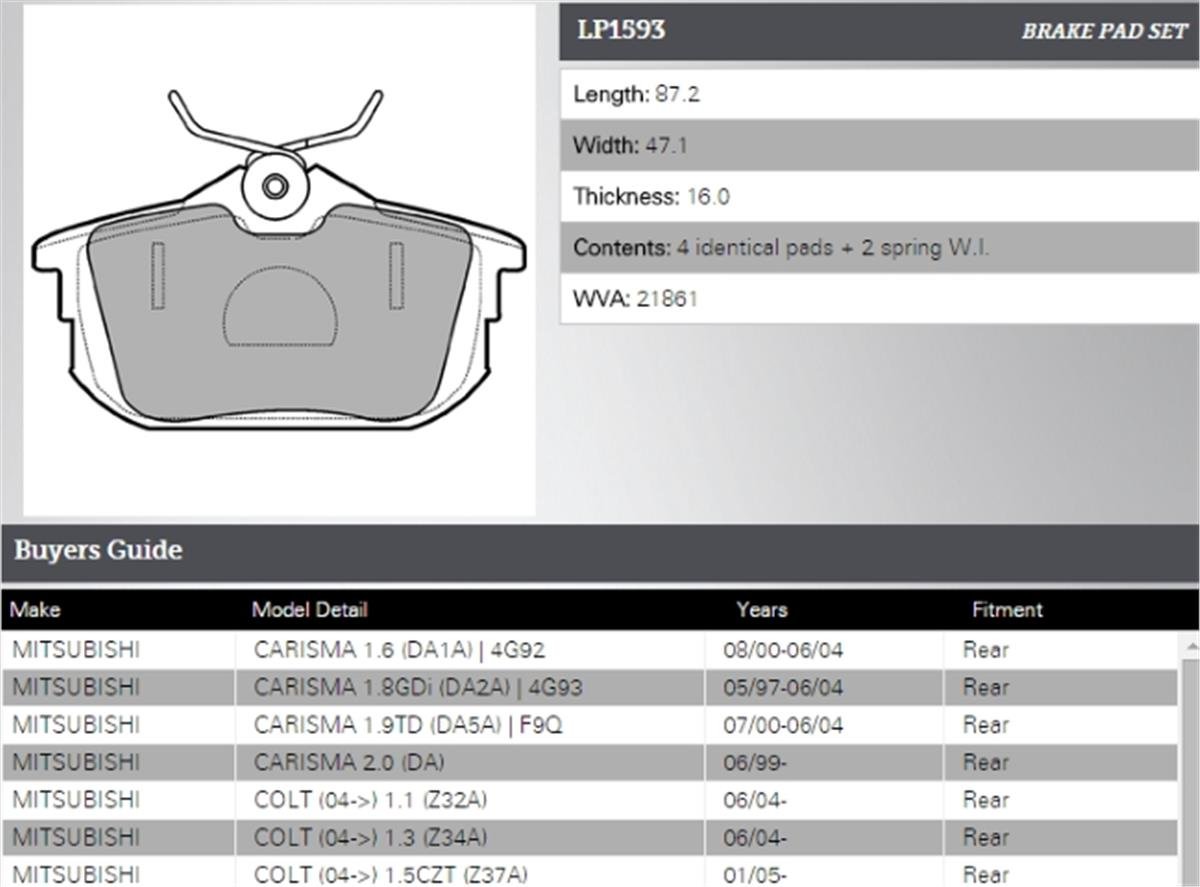Viewport: 1200px width, 887px height.
Task: Click the BRAKE PAD SET label
Action: (x=1103, y=31)
